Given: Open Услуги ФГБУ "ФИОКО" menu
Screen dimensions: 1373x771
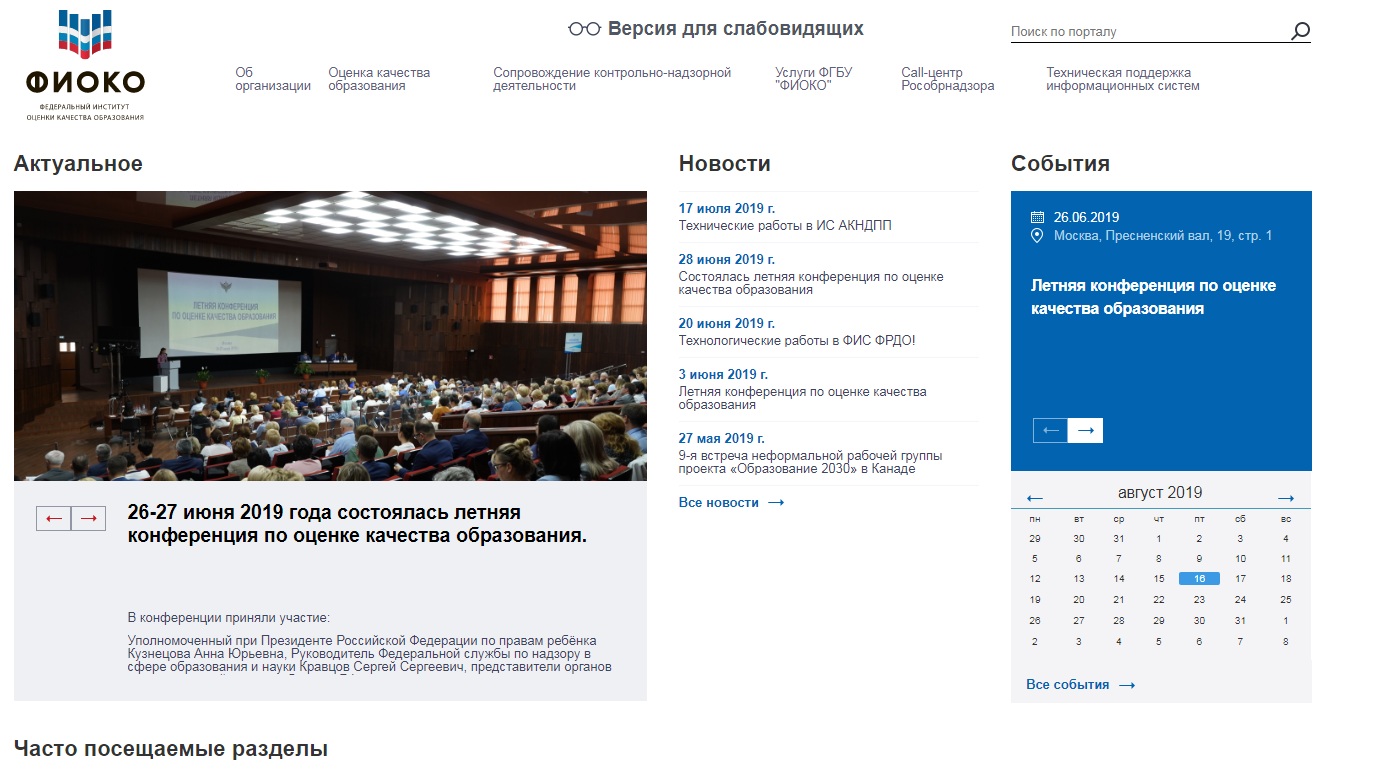Looking at the screenshot, I should pos(813,79).
